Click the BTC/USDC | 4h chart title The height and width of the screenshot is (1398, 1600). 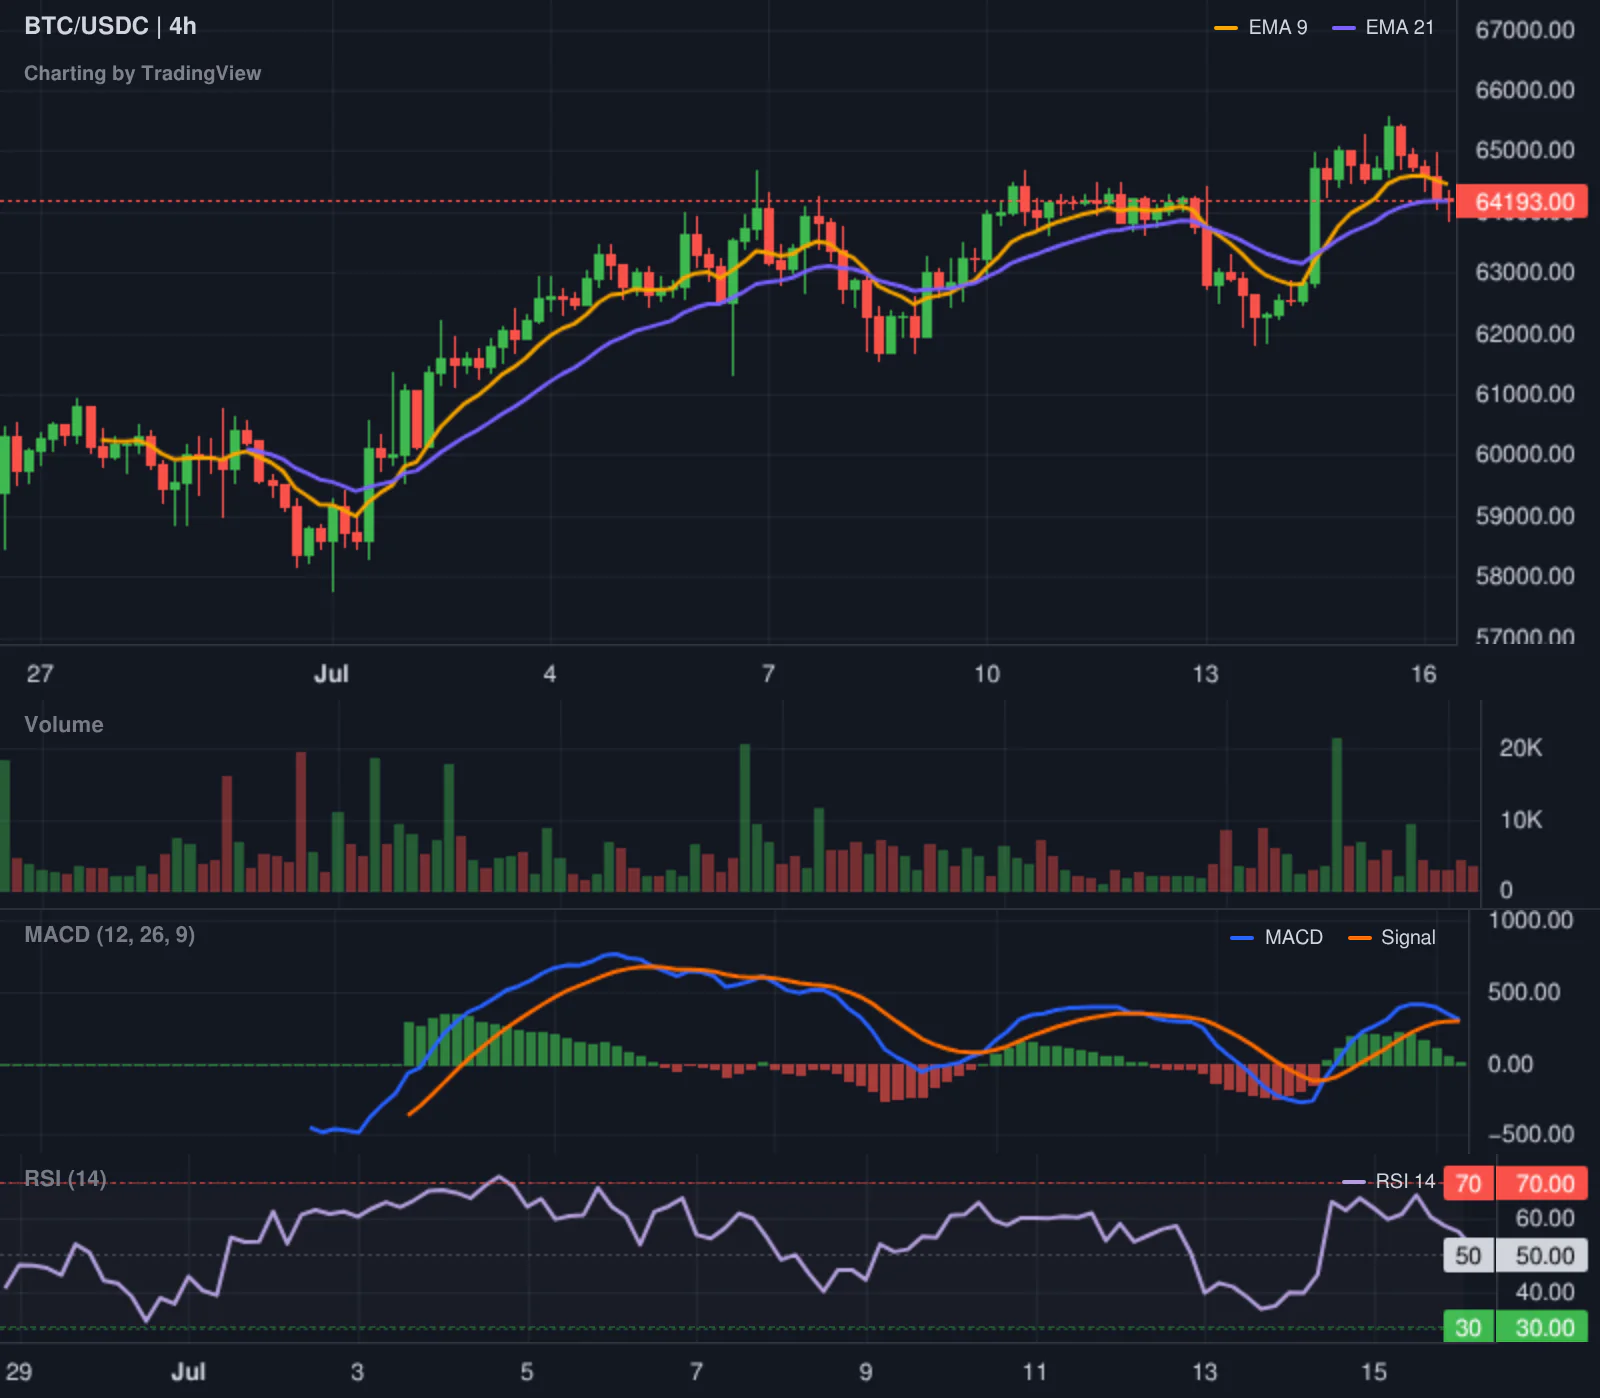click(x=110, y=26)
